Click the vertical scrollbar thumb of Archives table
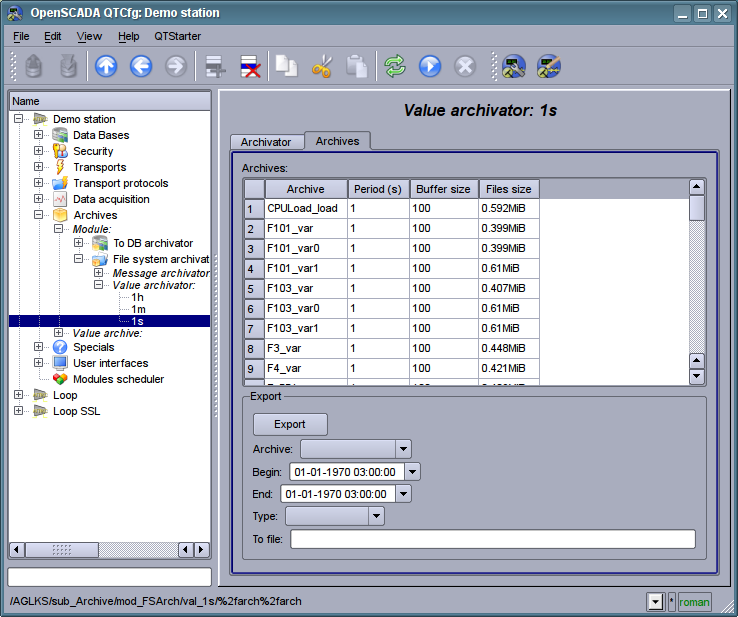 pyautogui.click(x=697, y=208)
